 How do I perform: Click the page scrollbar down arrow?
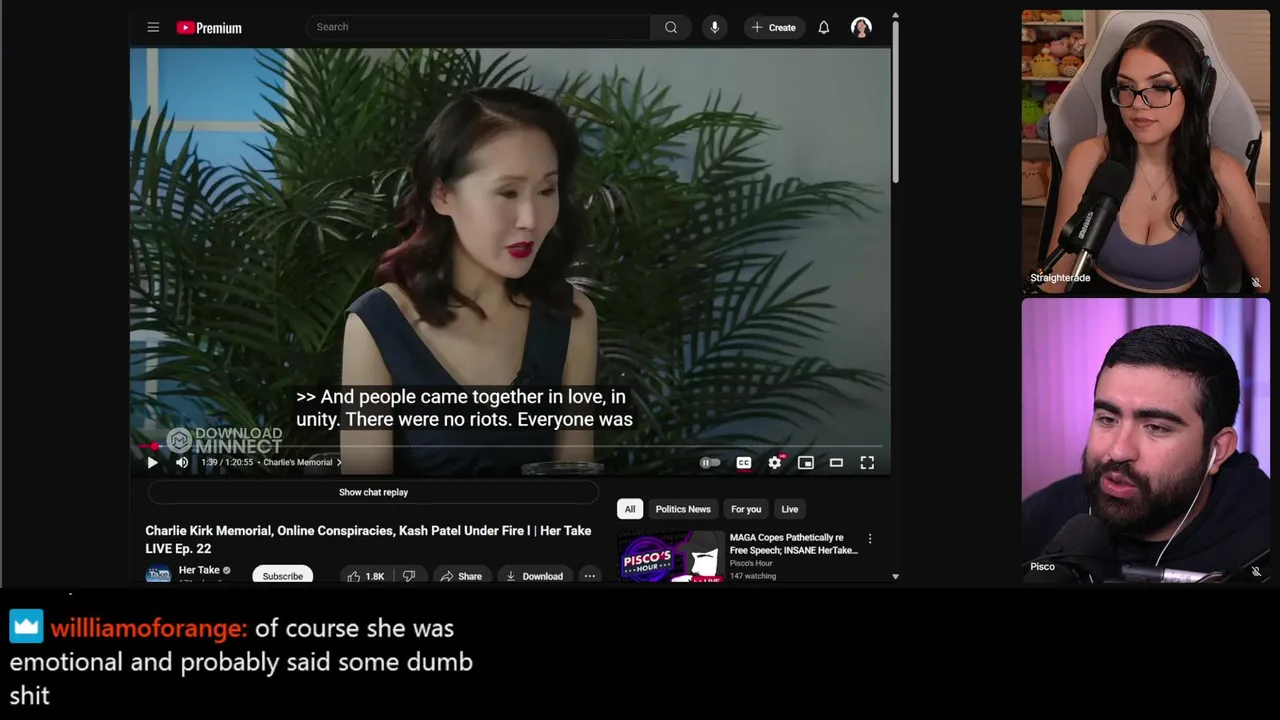895,576
